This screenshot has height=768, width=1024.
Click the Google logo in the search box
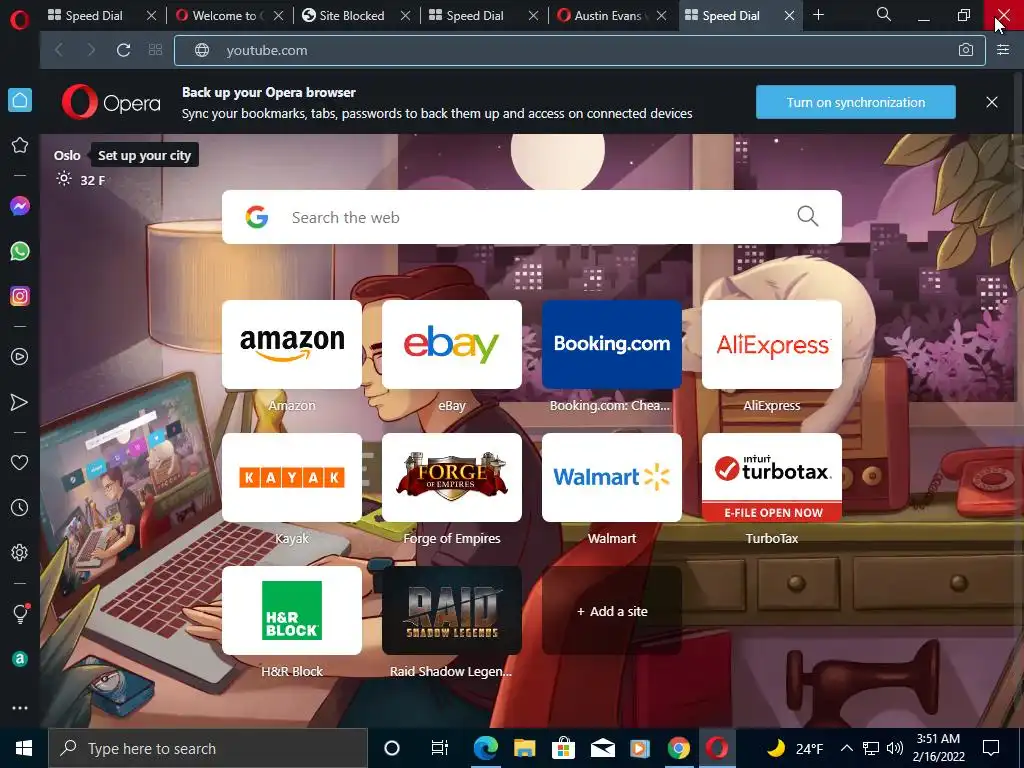click(257, 217)
